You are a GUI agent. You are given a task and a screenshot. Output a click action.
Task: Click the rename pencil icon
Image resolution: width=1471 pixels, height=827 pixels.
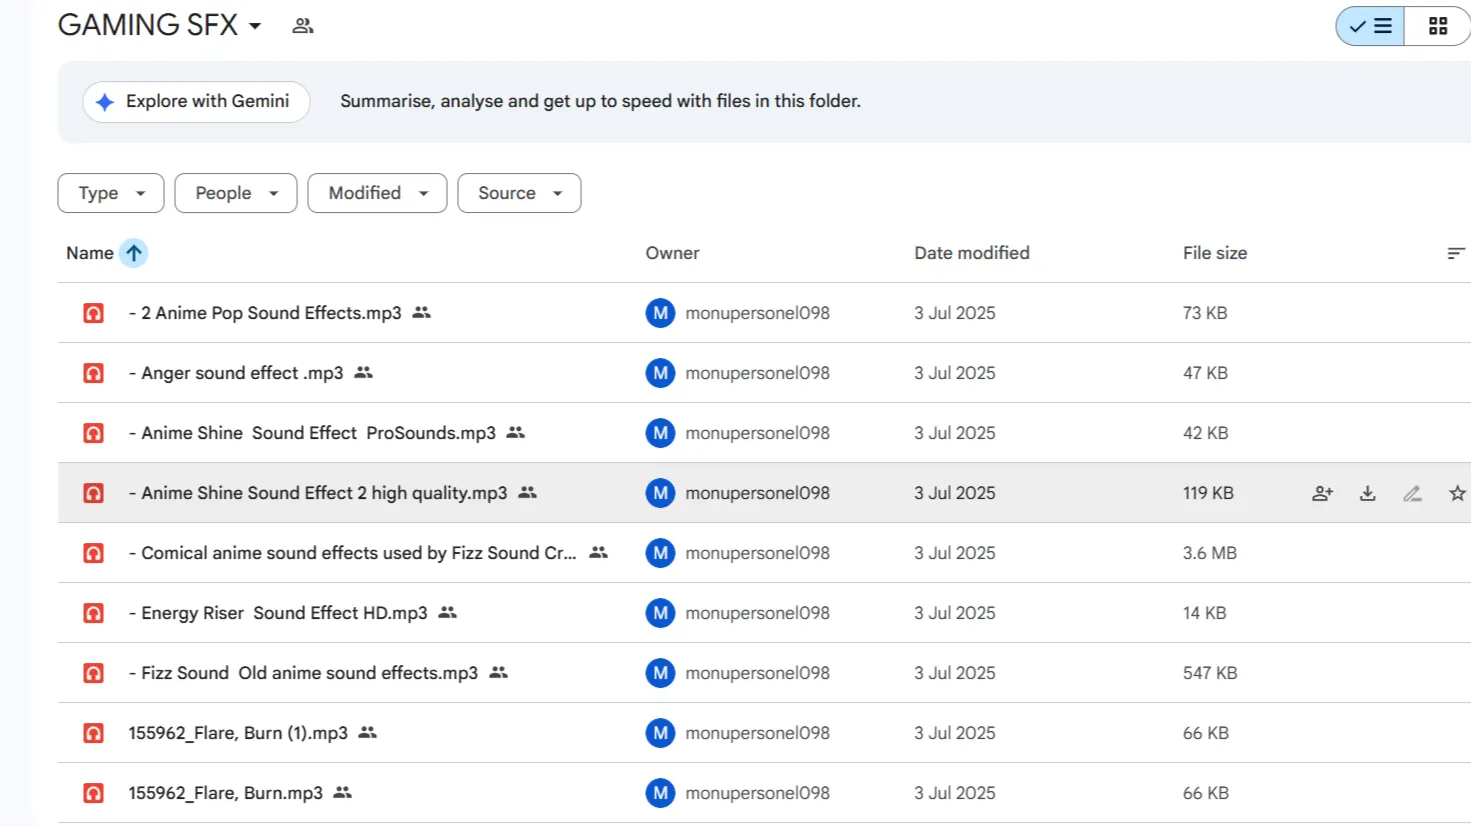(x=1412, y=493)
